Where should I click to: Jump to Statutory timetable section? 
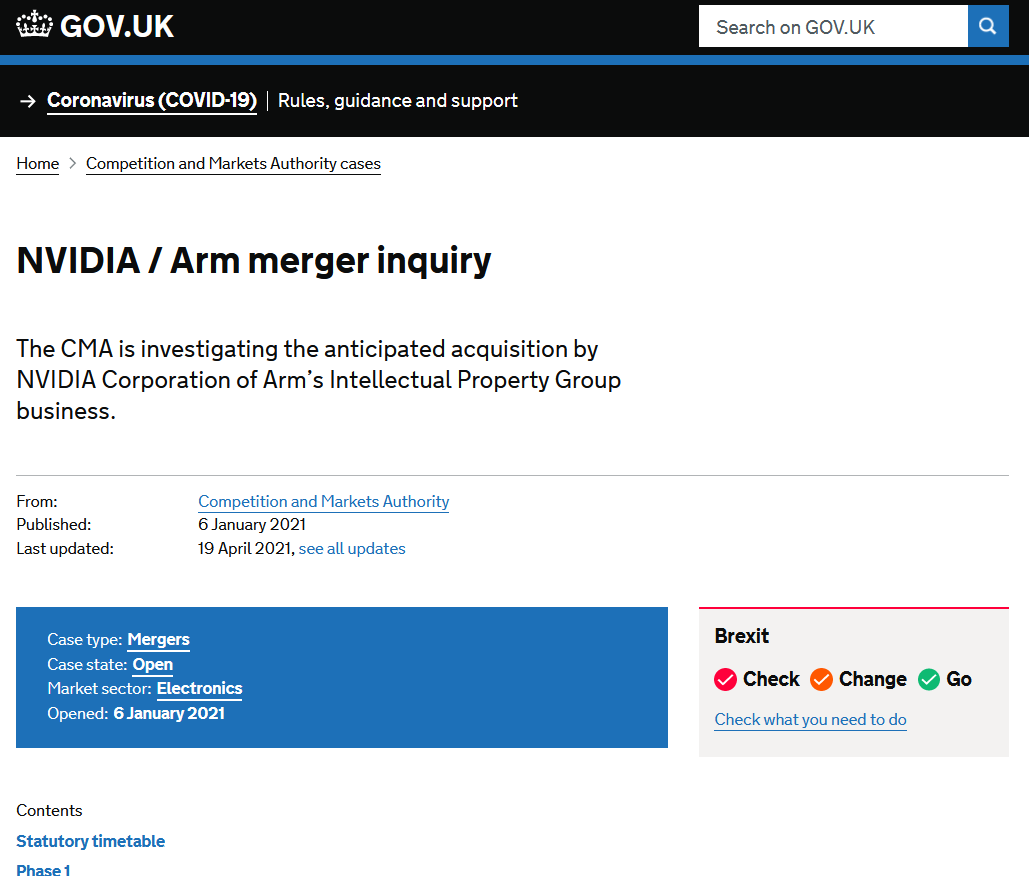91,842
